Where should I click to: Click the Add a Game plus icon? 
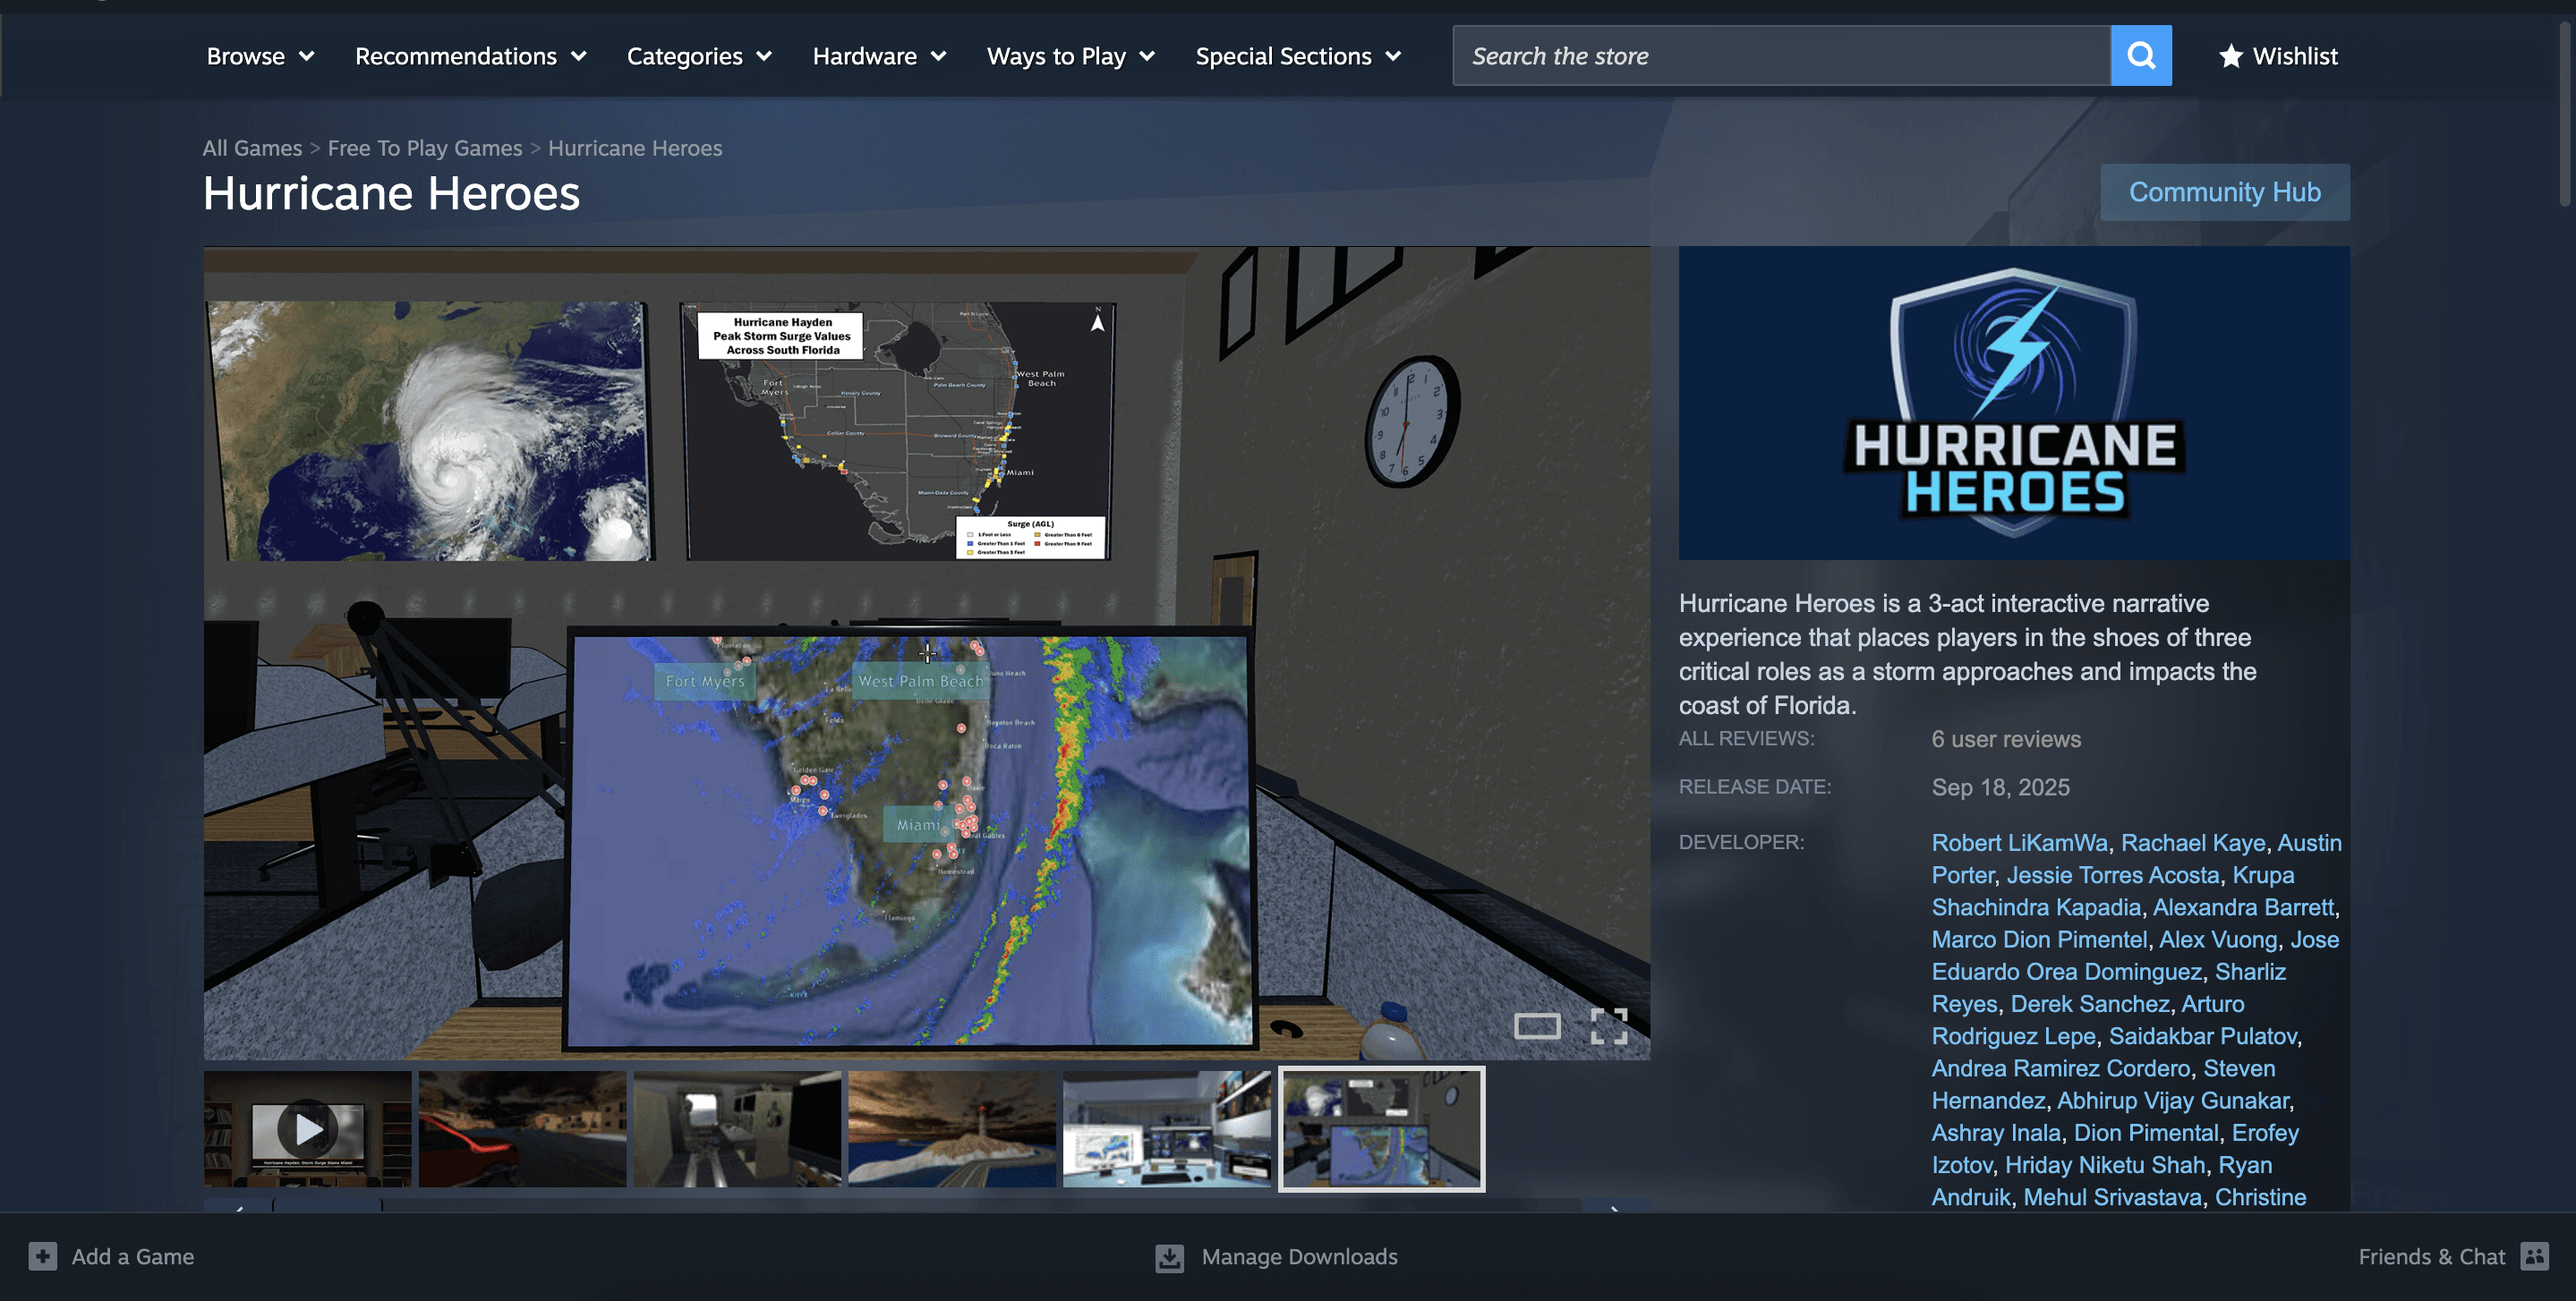[x=42, y=1256]
